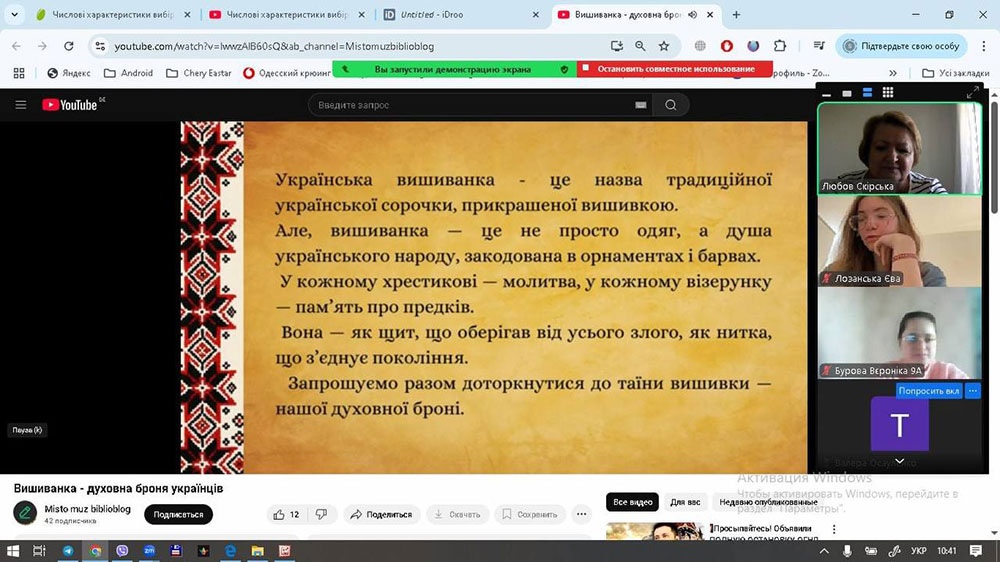Expand the Zoom video panel to full screen
This screenshot has height=562, width=1000.
click(972, 93)
